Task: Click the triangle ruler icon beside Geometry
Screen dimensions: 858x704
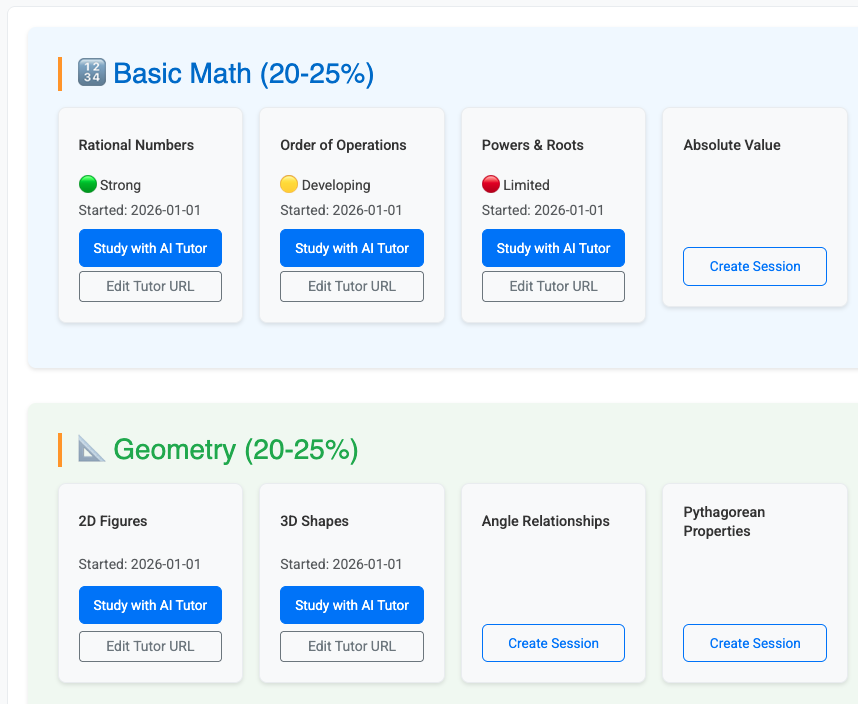Action: (91, 450)
